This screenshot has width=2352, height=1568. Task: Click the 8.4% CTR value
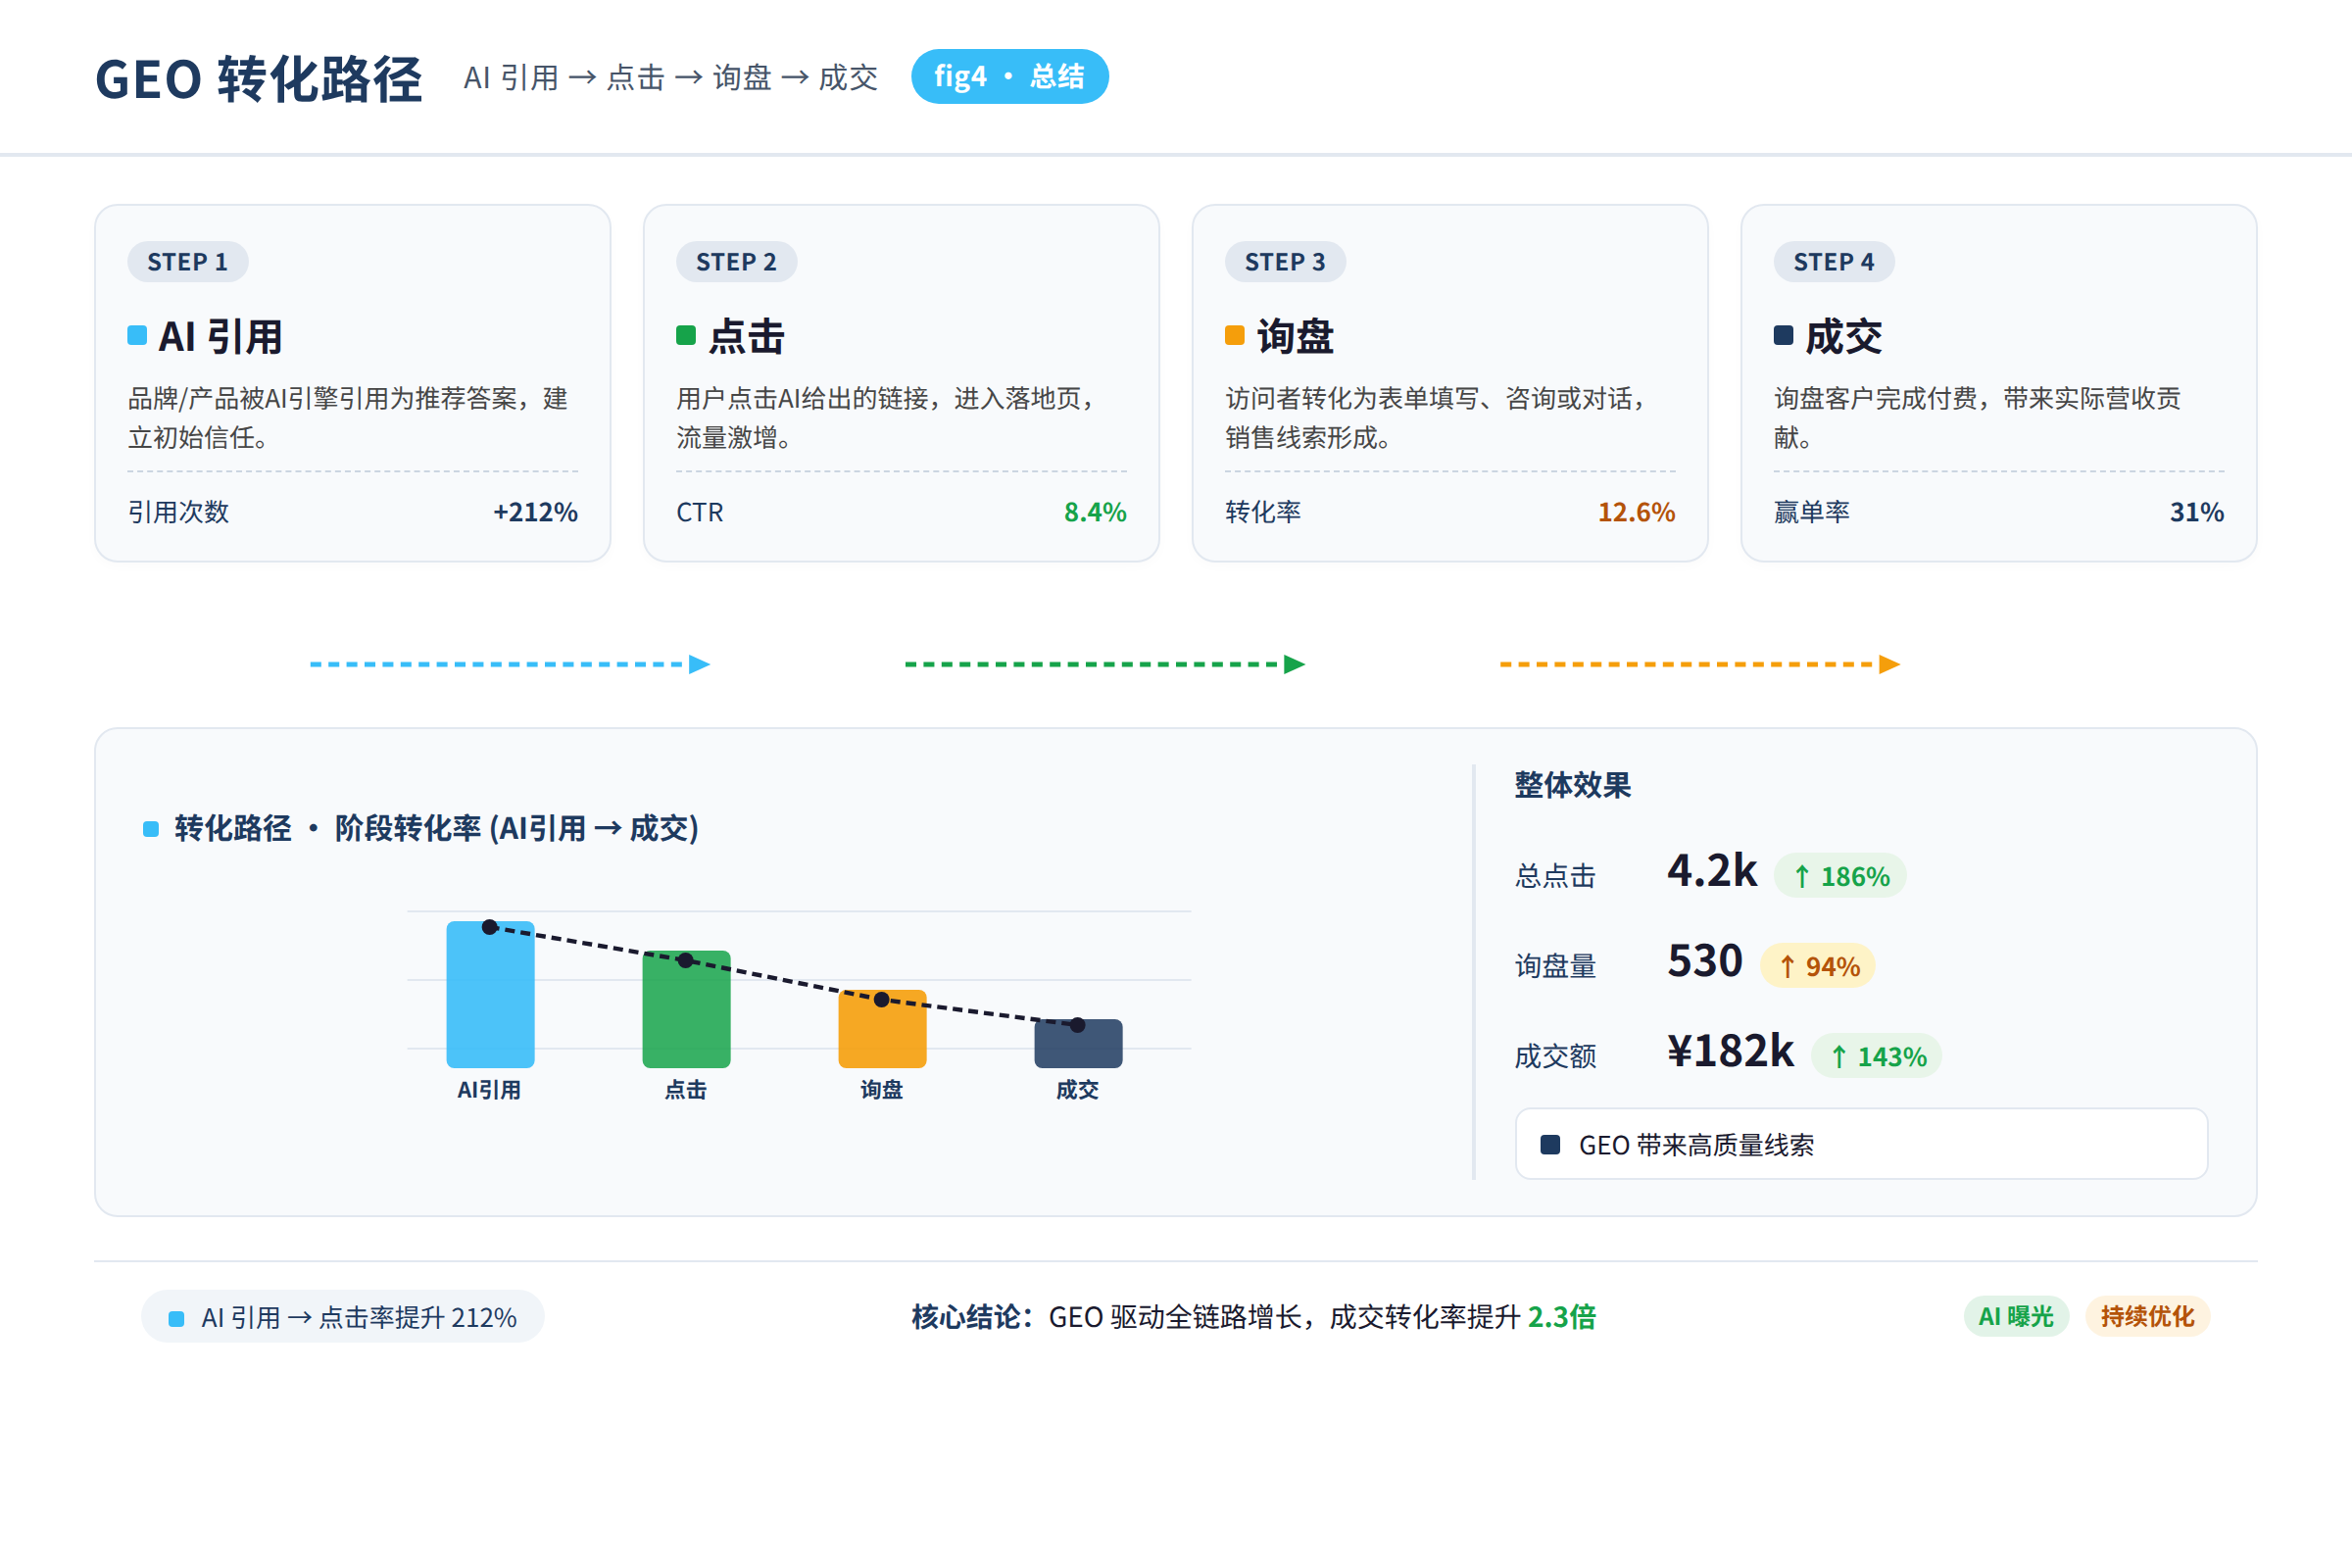1095,512
